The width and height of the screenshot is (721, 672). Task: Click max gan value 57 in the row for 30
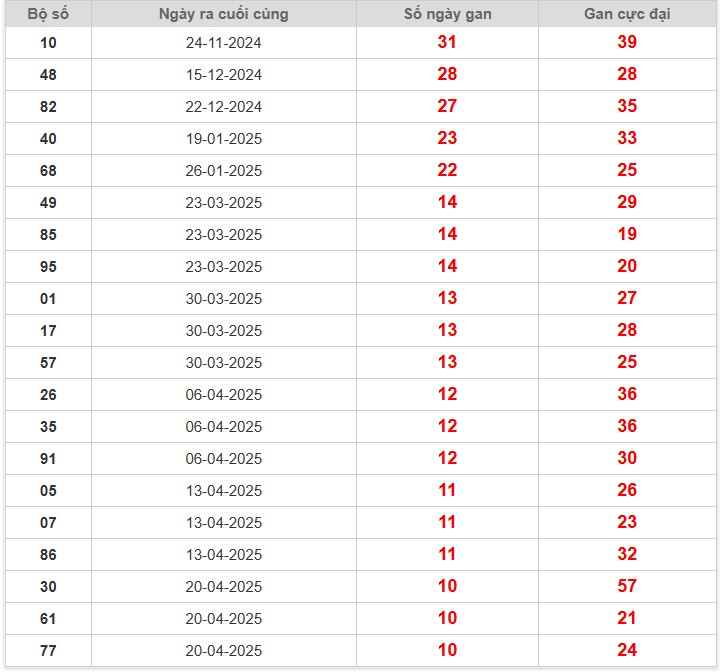coord(627,586)
